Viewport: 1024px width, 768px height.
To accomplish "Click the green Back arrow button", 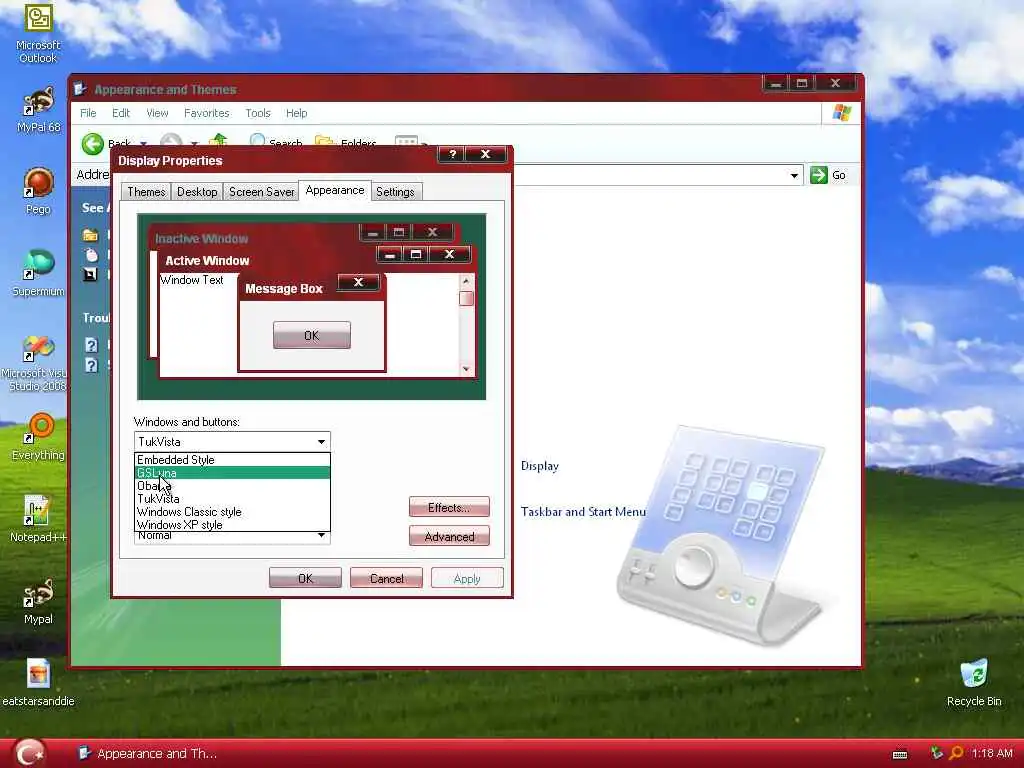I will (x=93, y=143).
